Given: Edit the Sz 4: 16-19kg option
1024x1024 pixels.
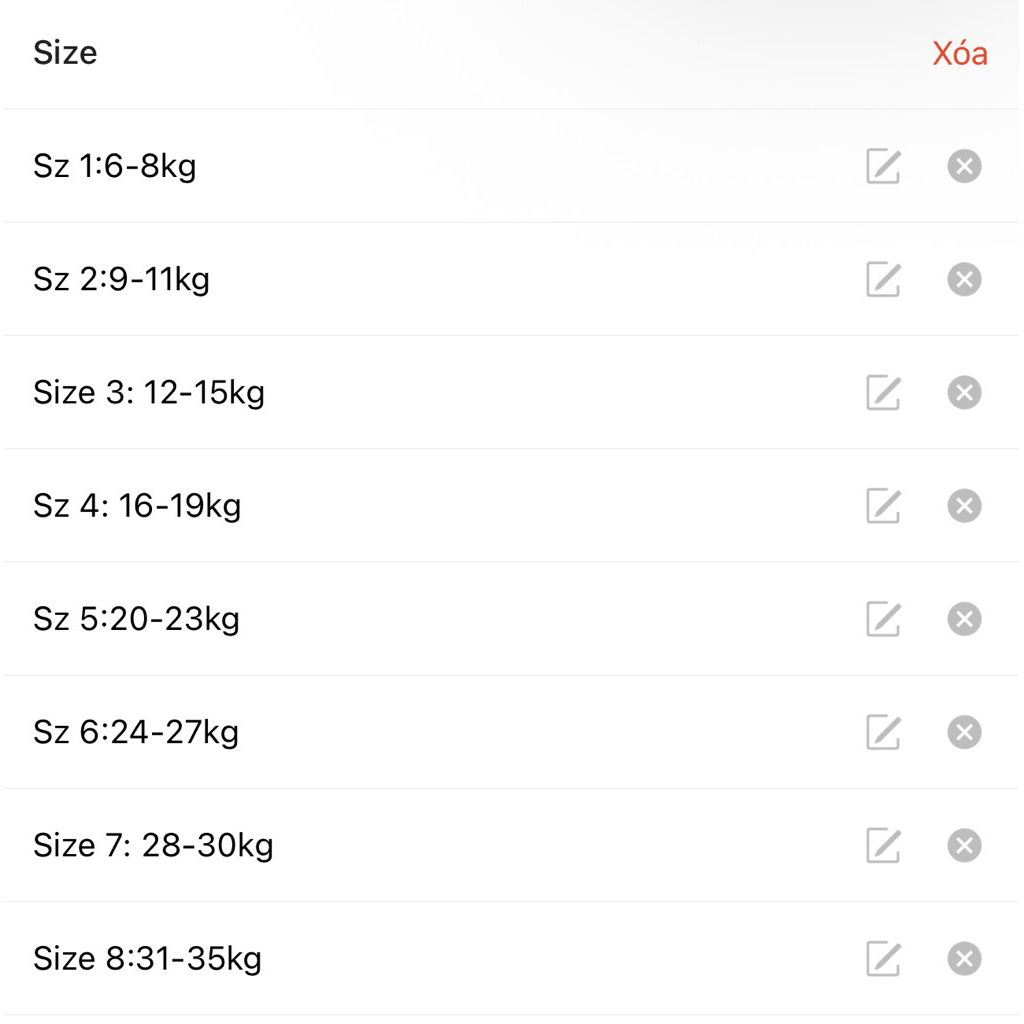Looking at the screenshot, I should pos(883,506).
